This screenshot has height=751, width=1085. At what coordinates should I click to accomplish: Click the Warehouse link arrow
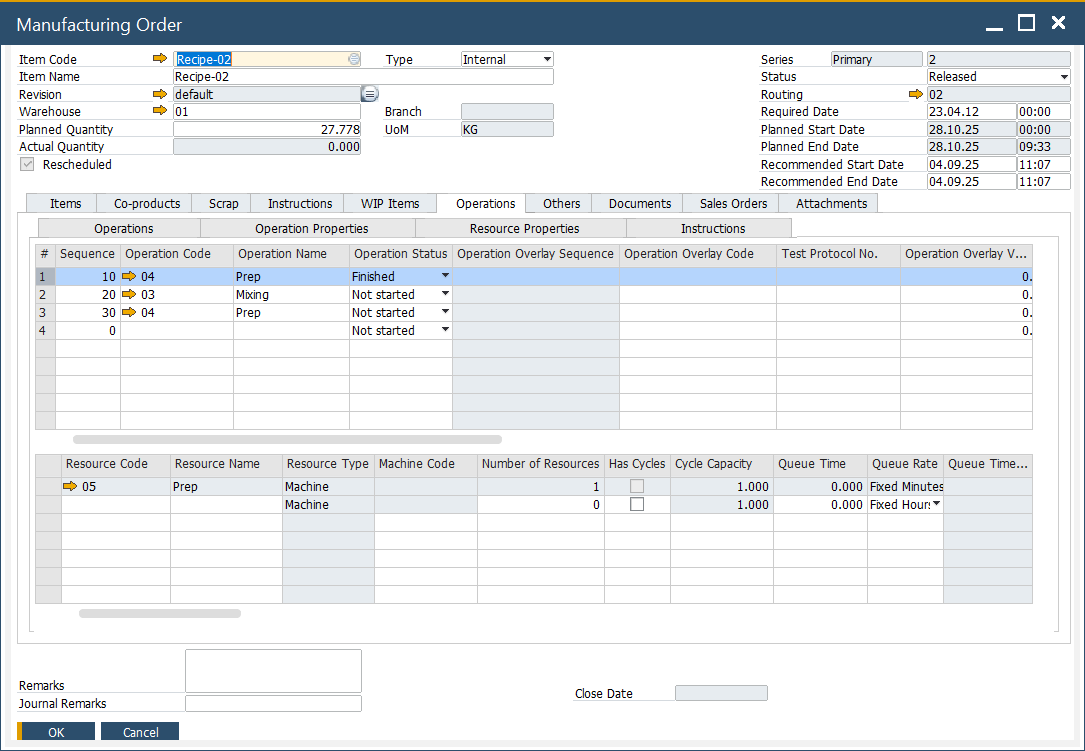coord(160,111)
